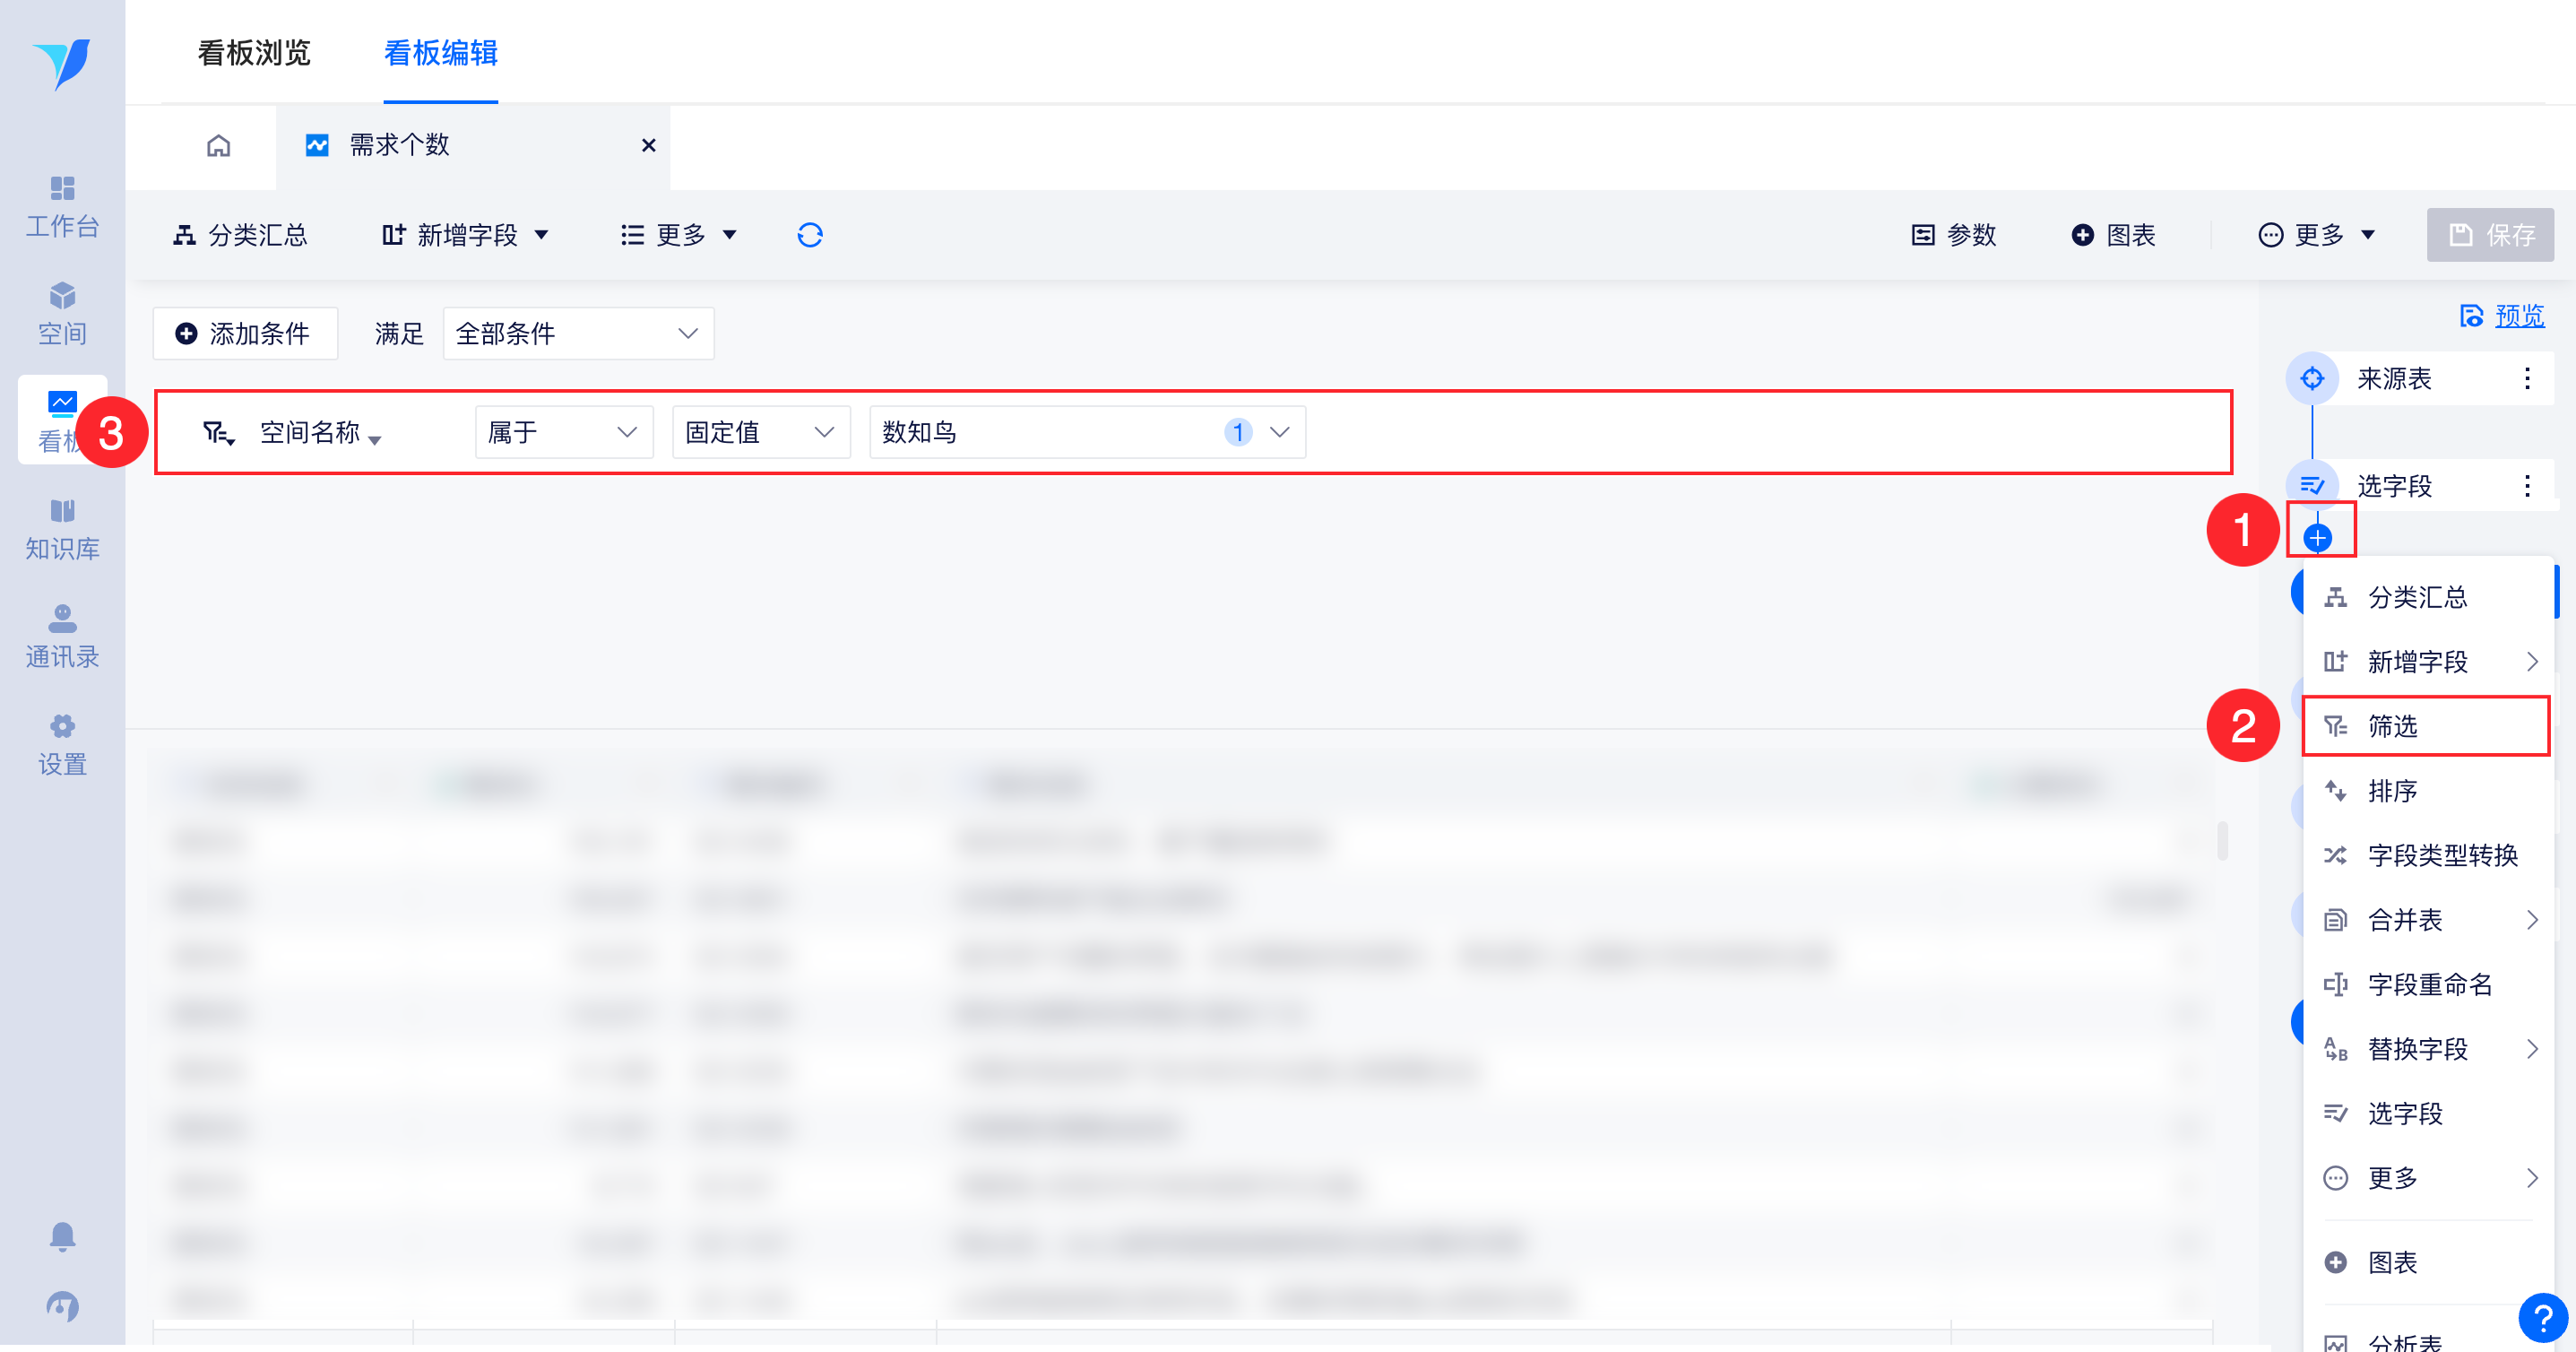Expand the 全部条件 dropdown
This screenshot has height=1352, width=2576.
(x=578, y=333)
